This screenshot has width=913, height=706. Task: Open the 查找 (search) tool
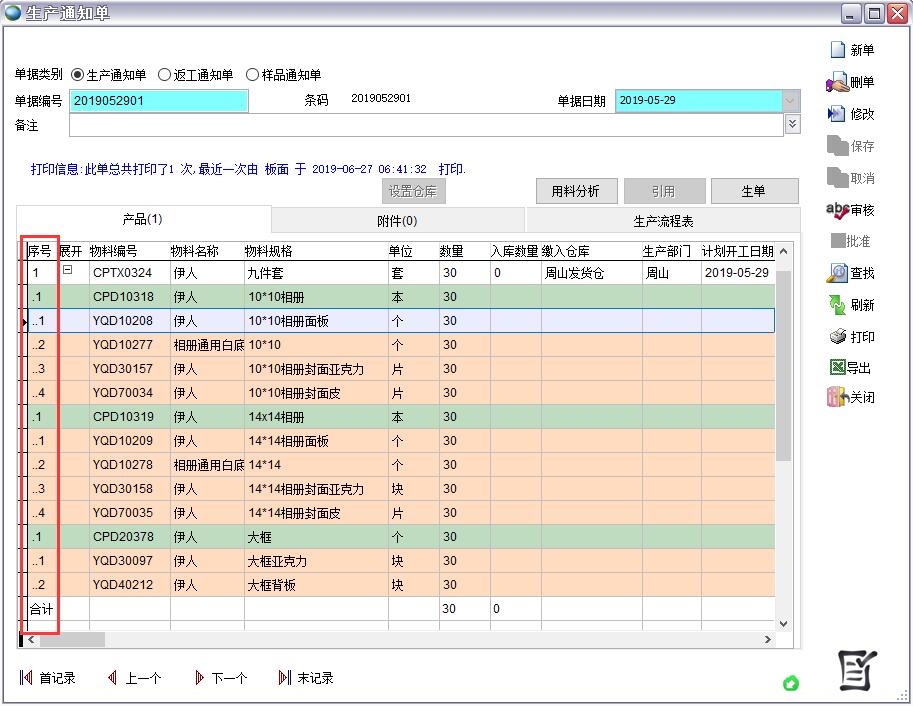837,273
